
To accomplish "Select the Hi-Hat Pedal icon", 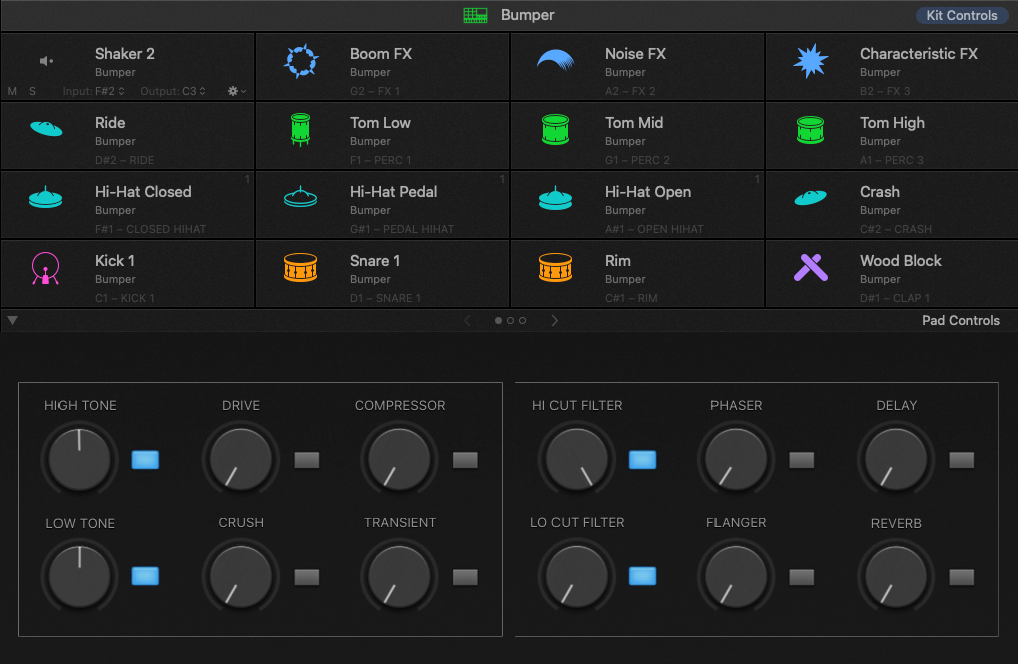I will (x=301, y=197).
